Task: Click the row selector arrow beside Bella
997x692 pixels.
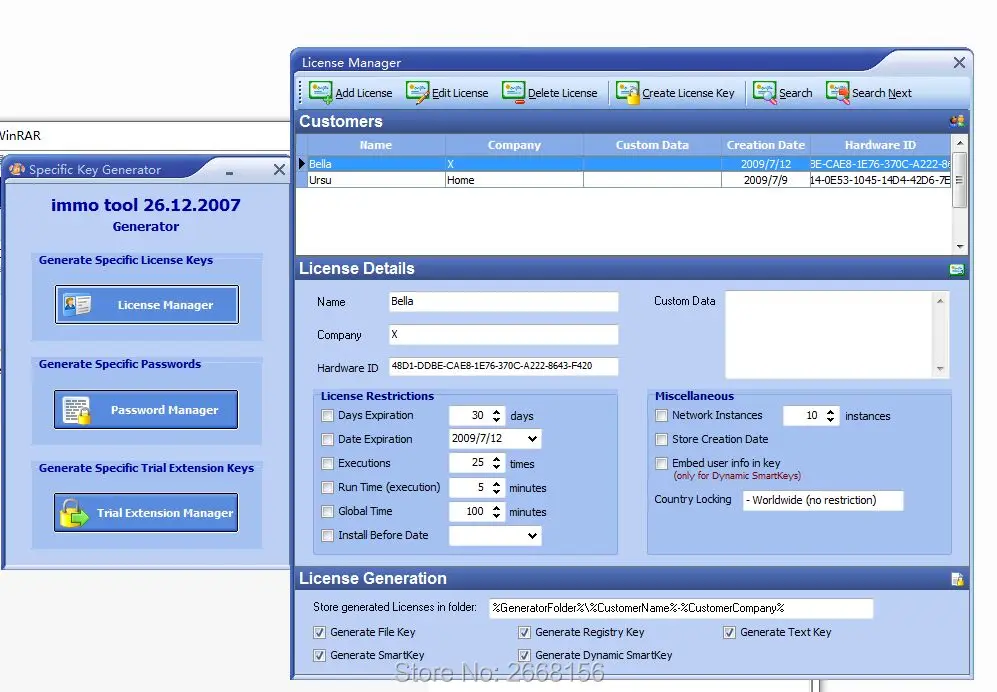Action: click(x=302, y=163)
